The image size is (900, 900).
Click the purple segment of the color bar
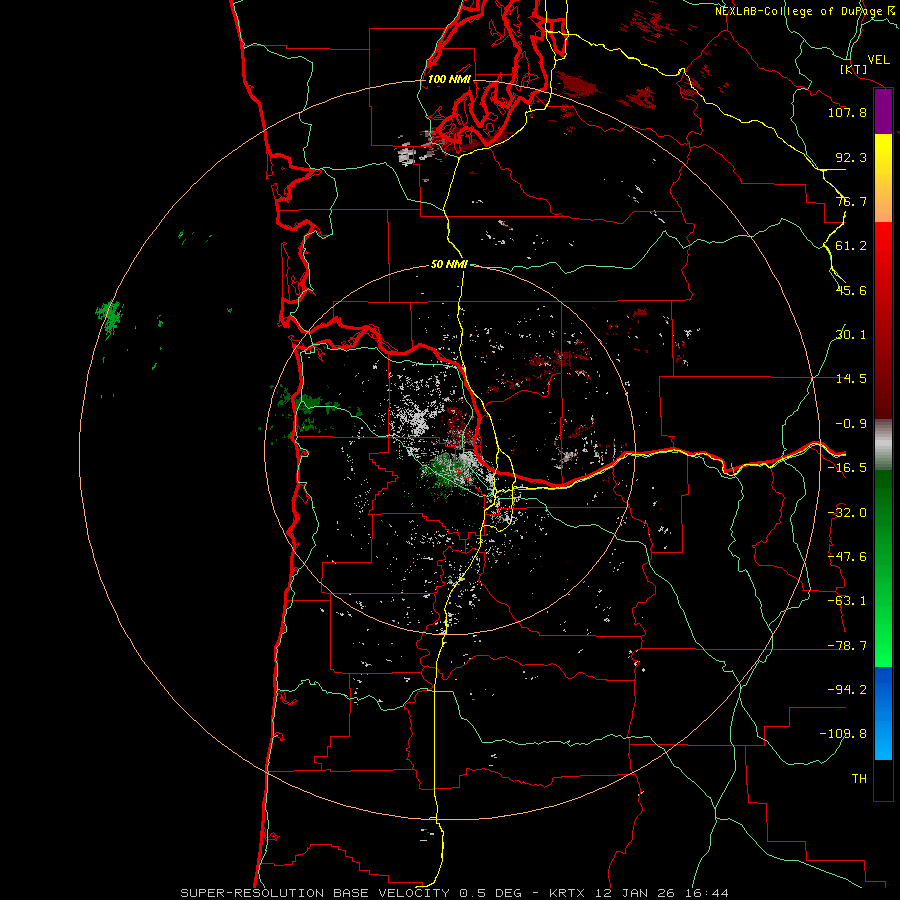[x=883, y=112]
